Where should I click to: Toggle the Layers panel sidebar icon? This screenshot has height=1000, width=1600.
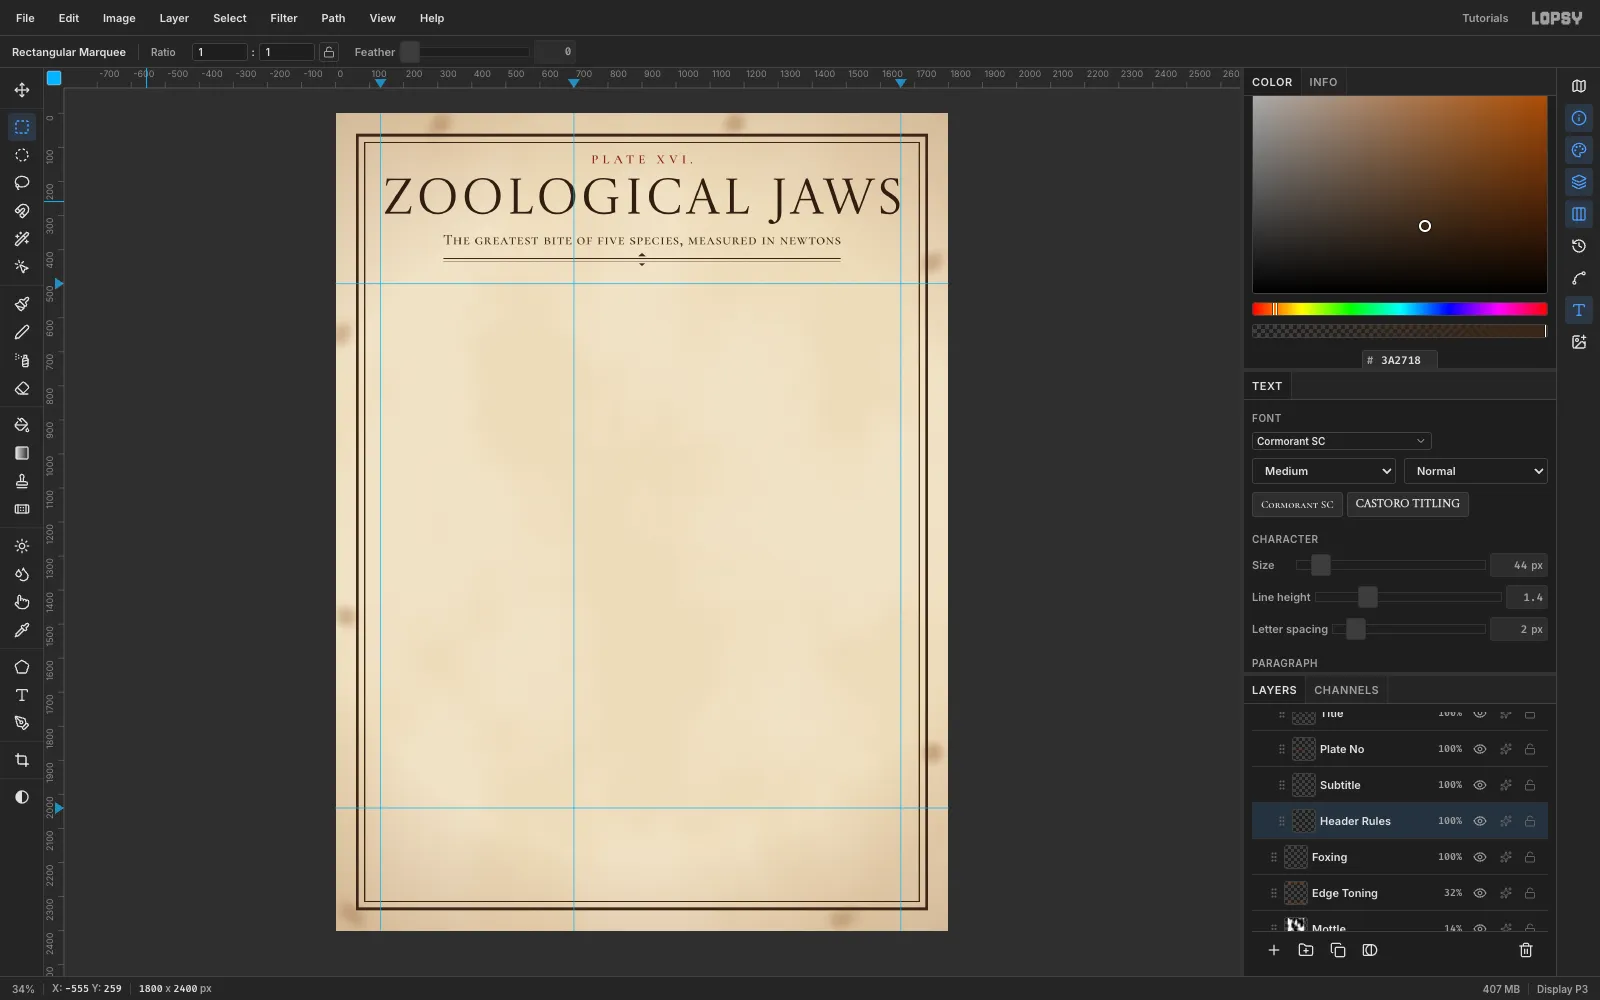coord(1579,182)
